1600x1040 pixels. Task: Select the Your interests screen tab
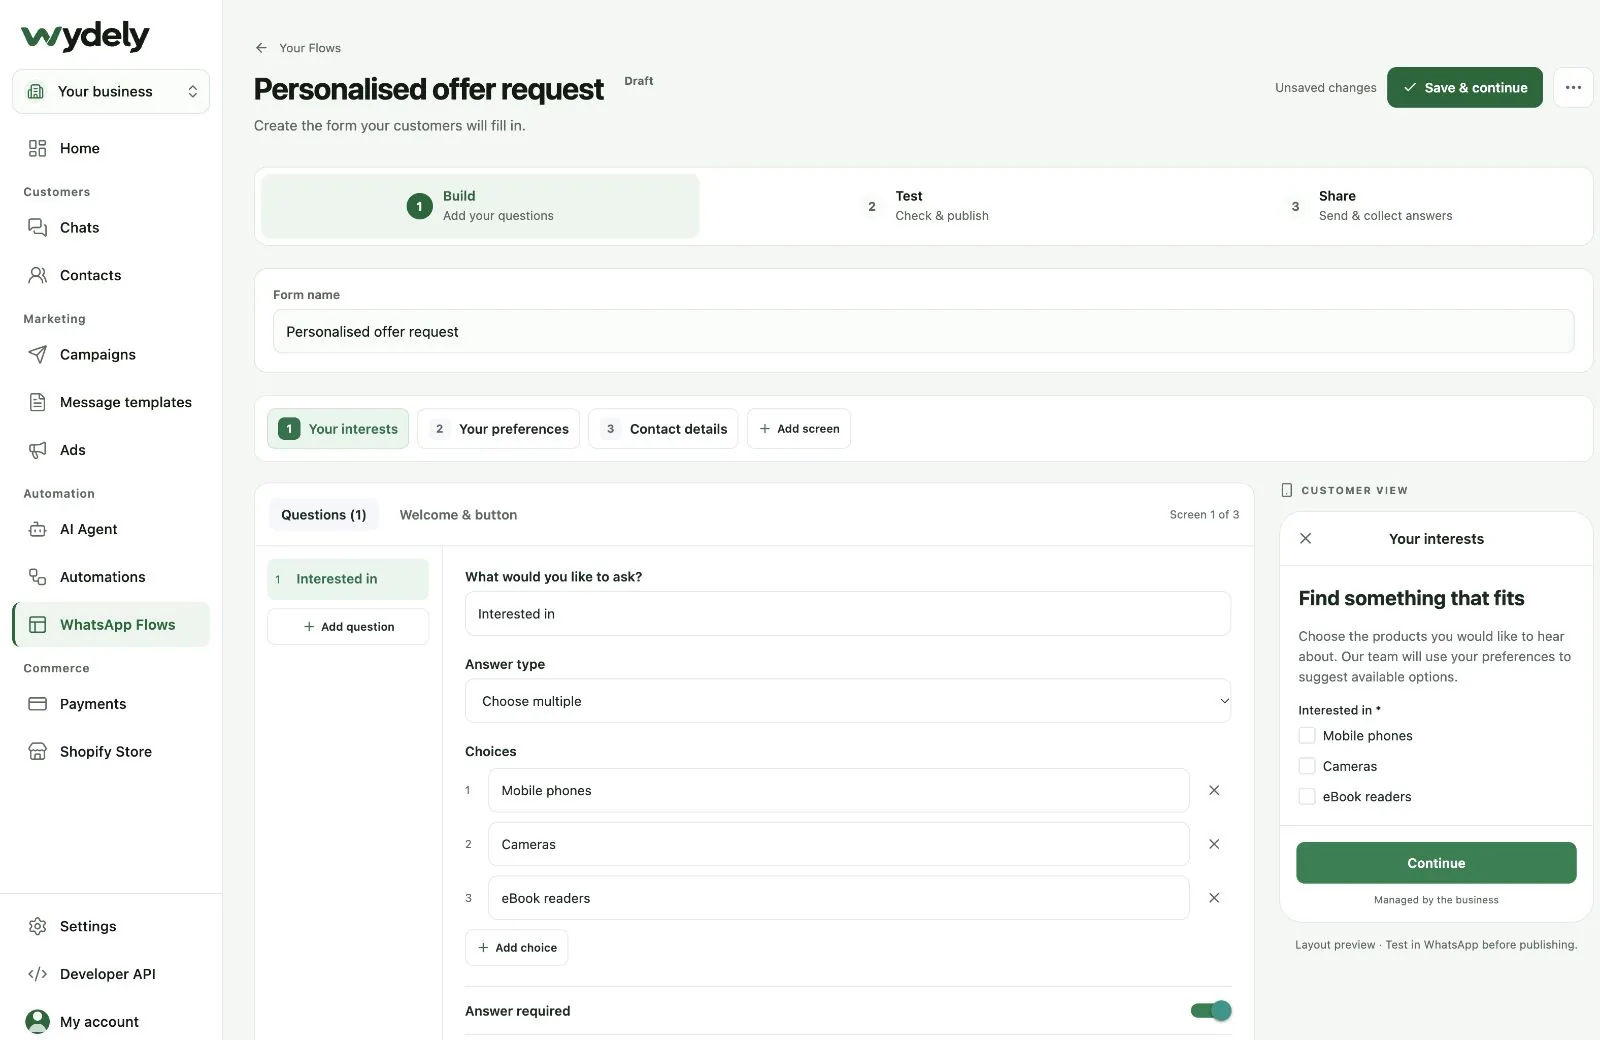(x=338, y=428)
